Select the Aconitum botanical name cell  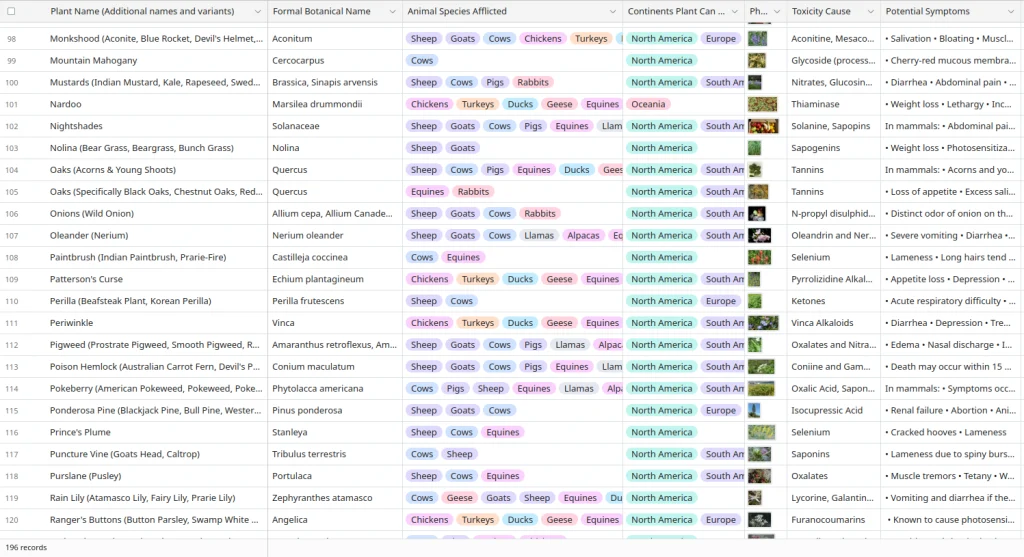335,39
